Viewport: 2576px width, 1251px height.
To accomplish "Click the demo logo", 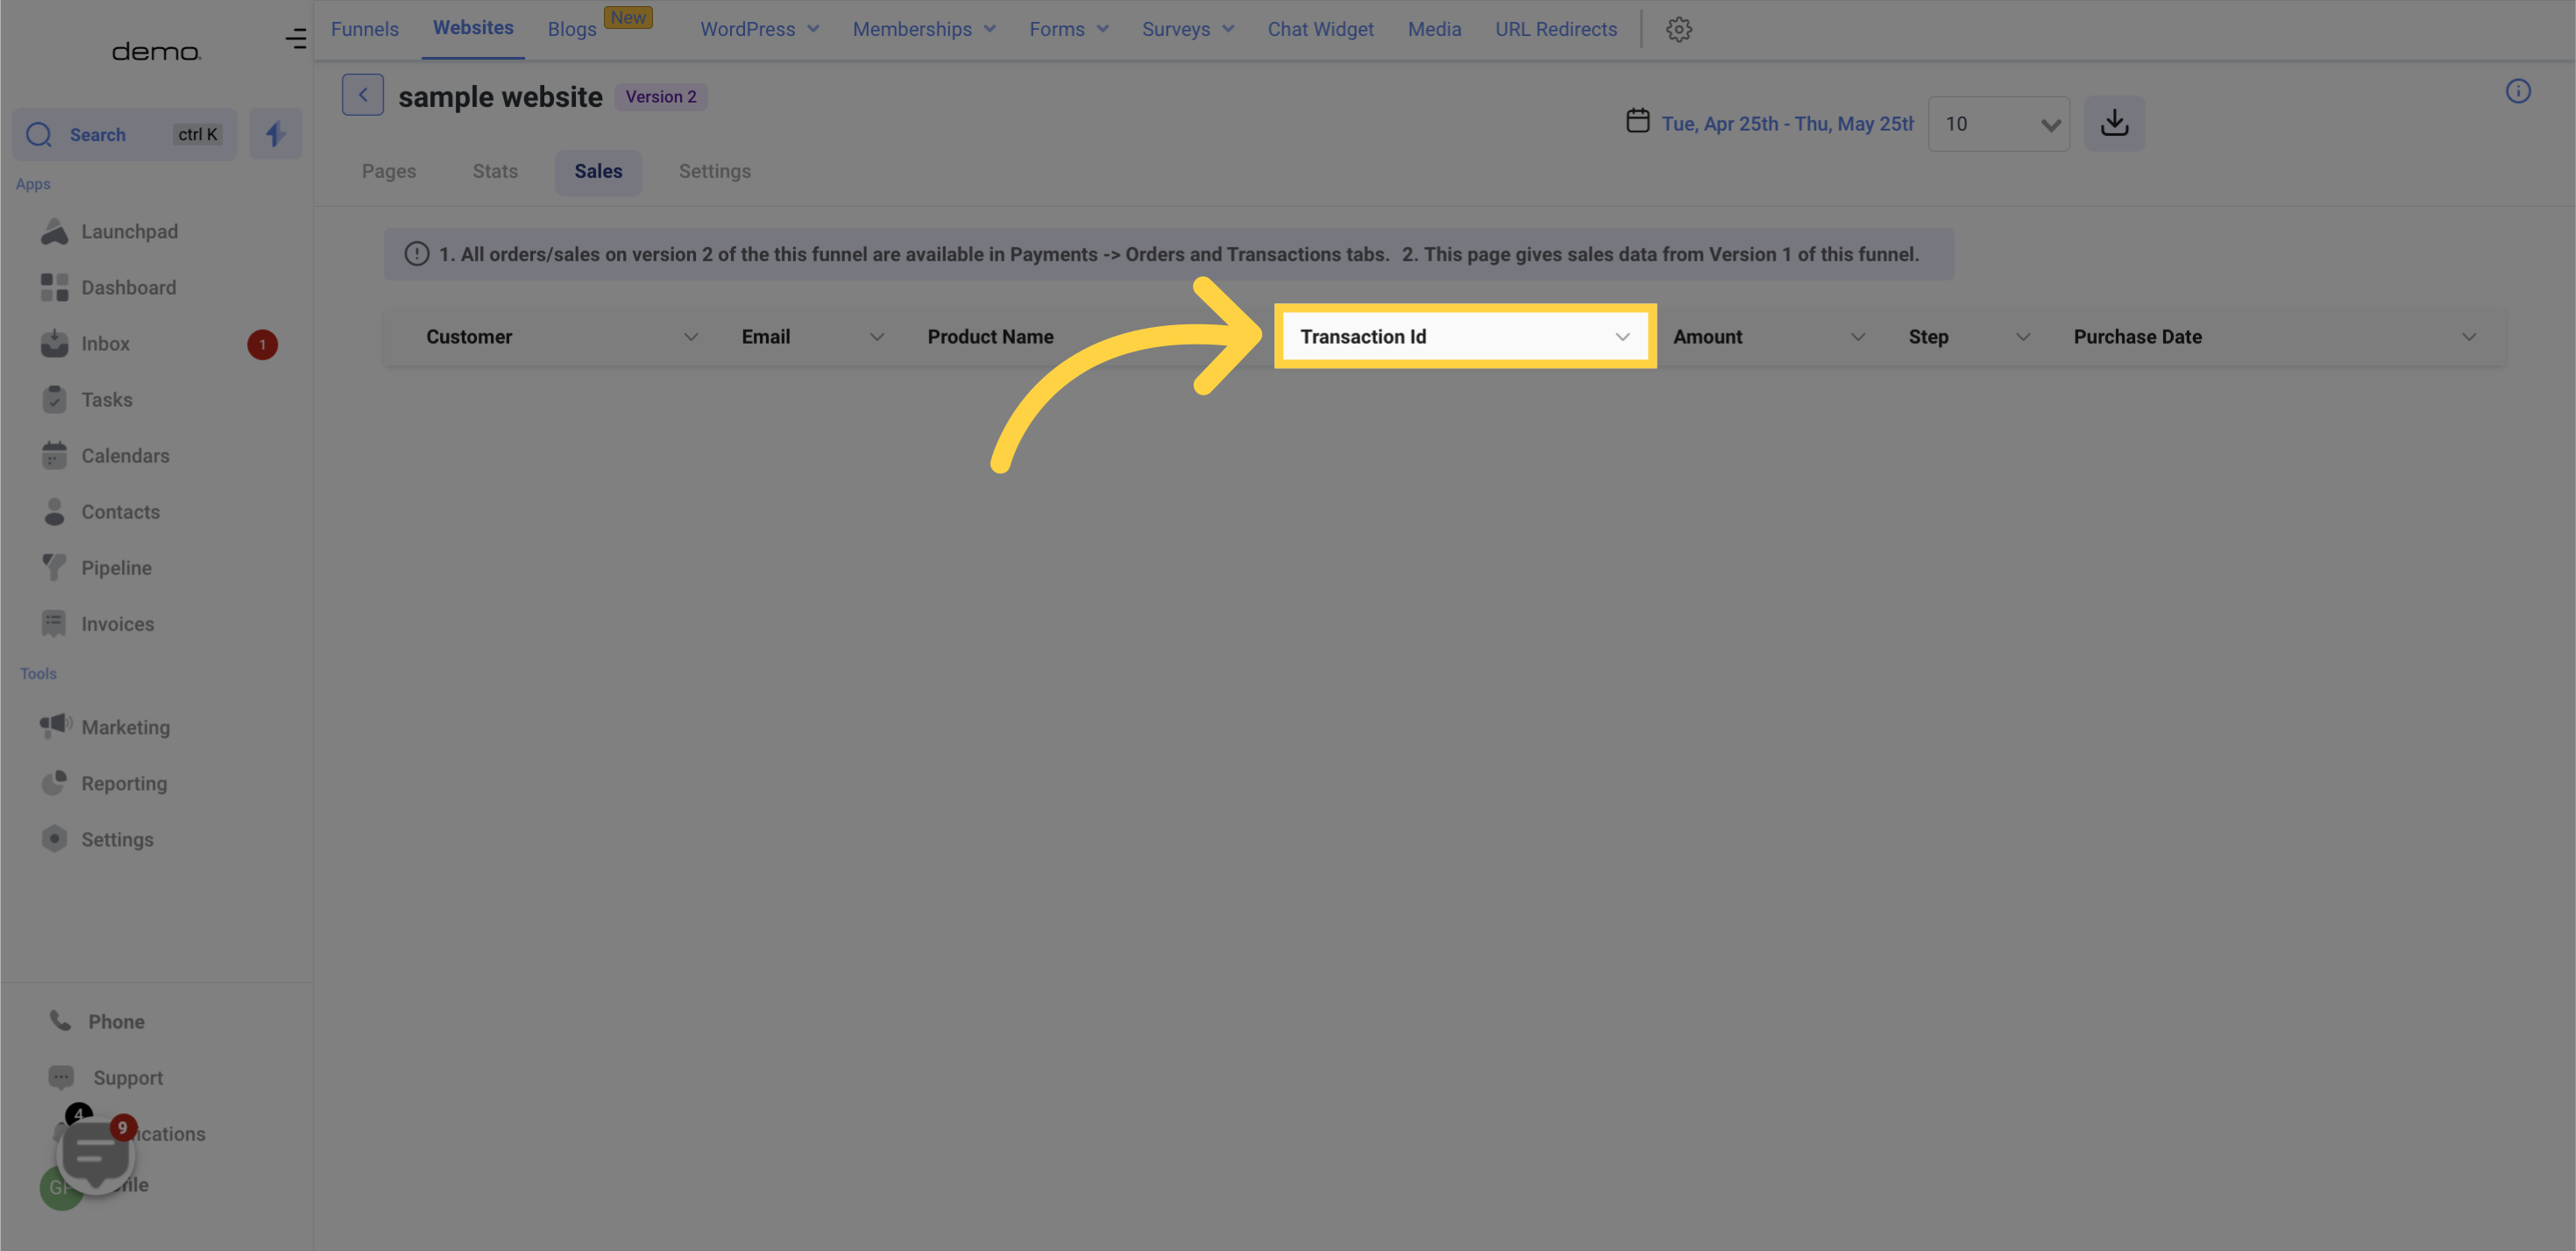I will click(156, 52).
